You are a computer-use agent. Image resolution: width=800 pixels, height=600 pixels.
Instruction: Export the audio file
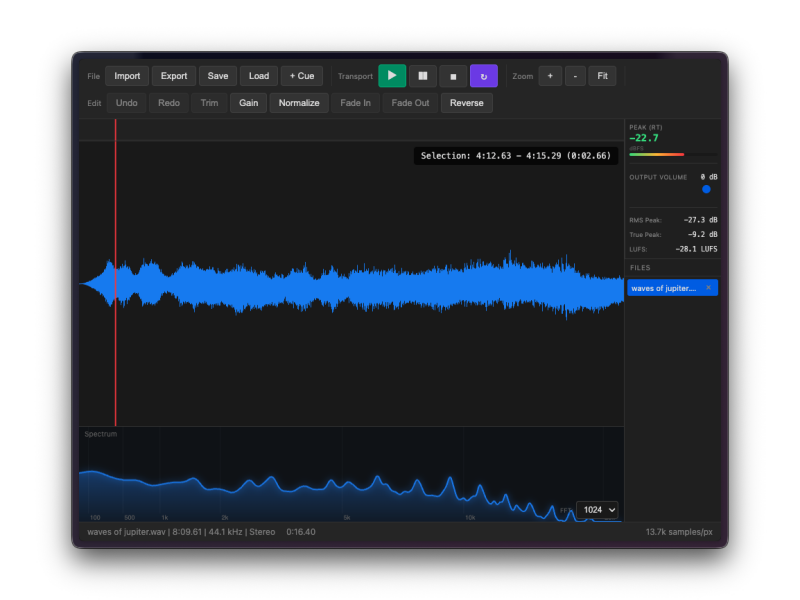click(174, 76)
